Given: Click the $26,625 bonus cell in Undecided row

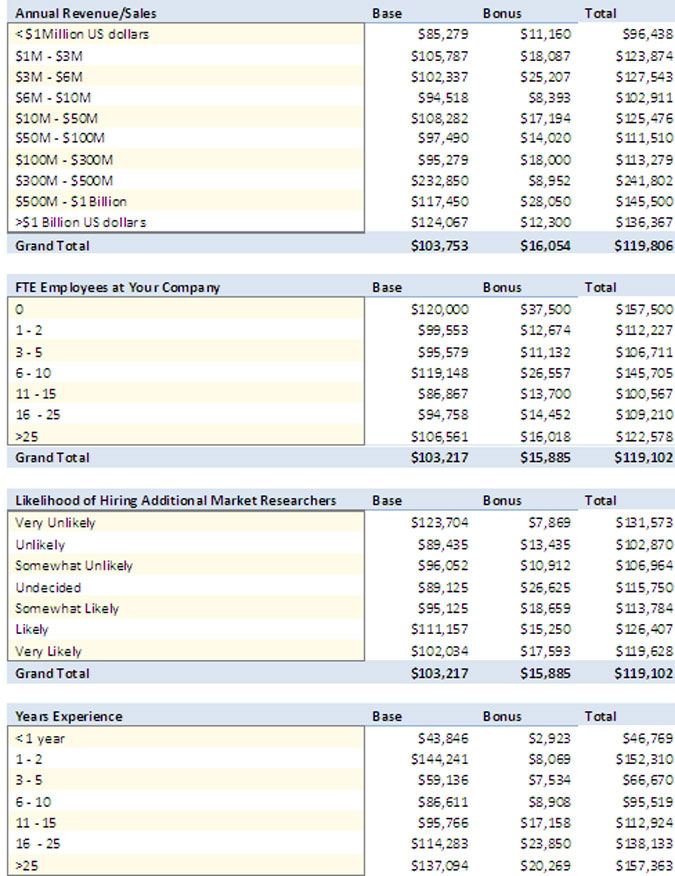Looking at the screenshot, I should click(545, 587).
